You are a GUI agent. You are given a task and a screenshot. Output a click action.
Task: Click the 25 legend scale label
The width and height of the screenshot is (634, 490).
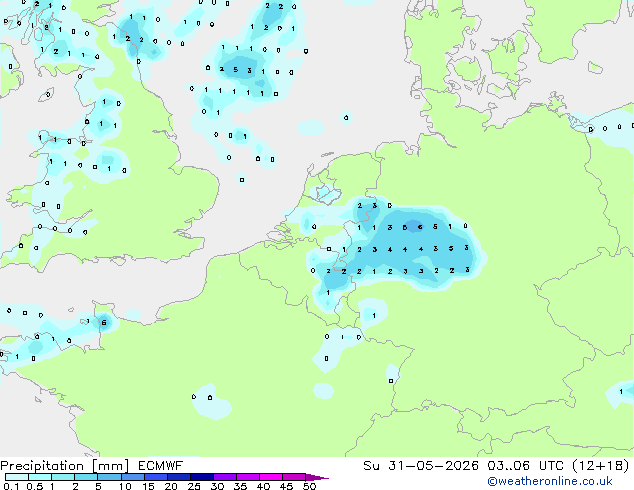click(194, 486)
